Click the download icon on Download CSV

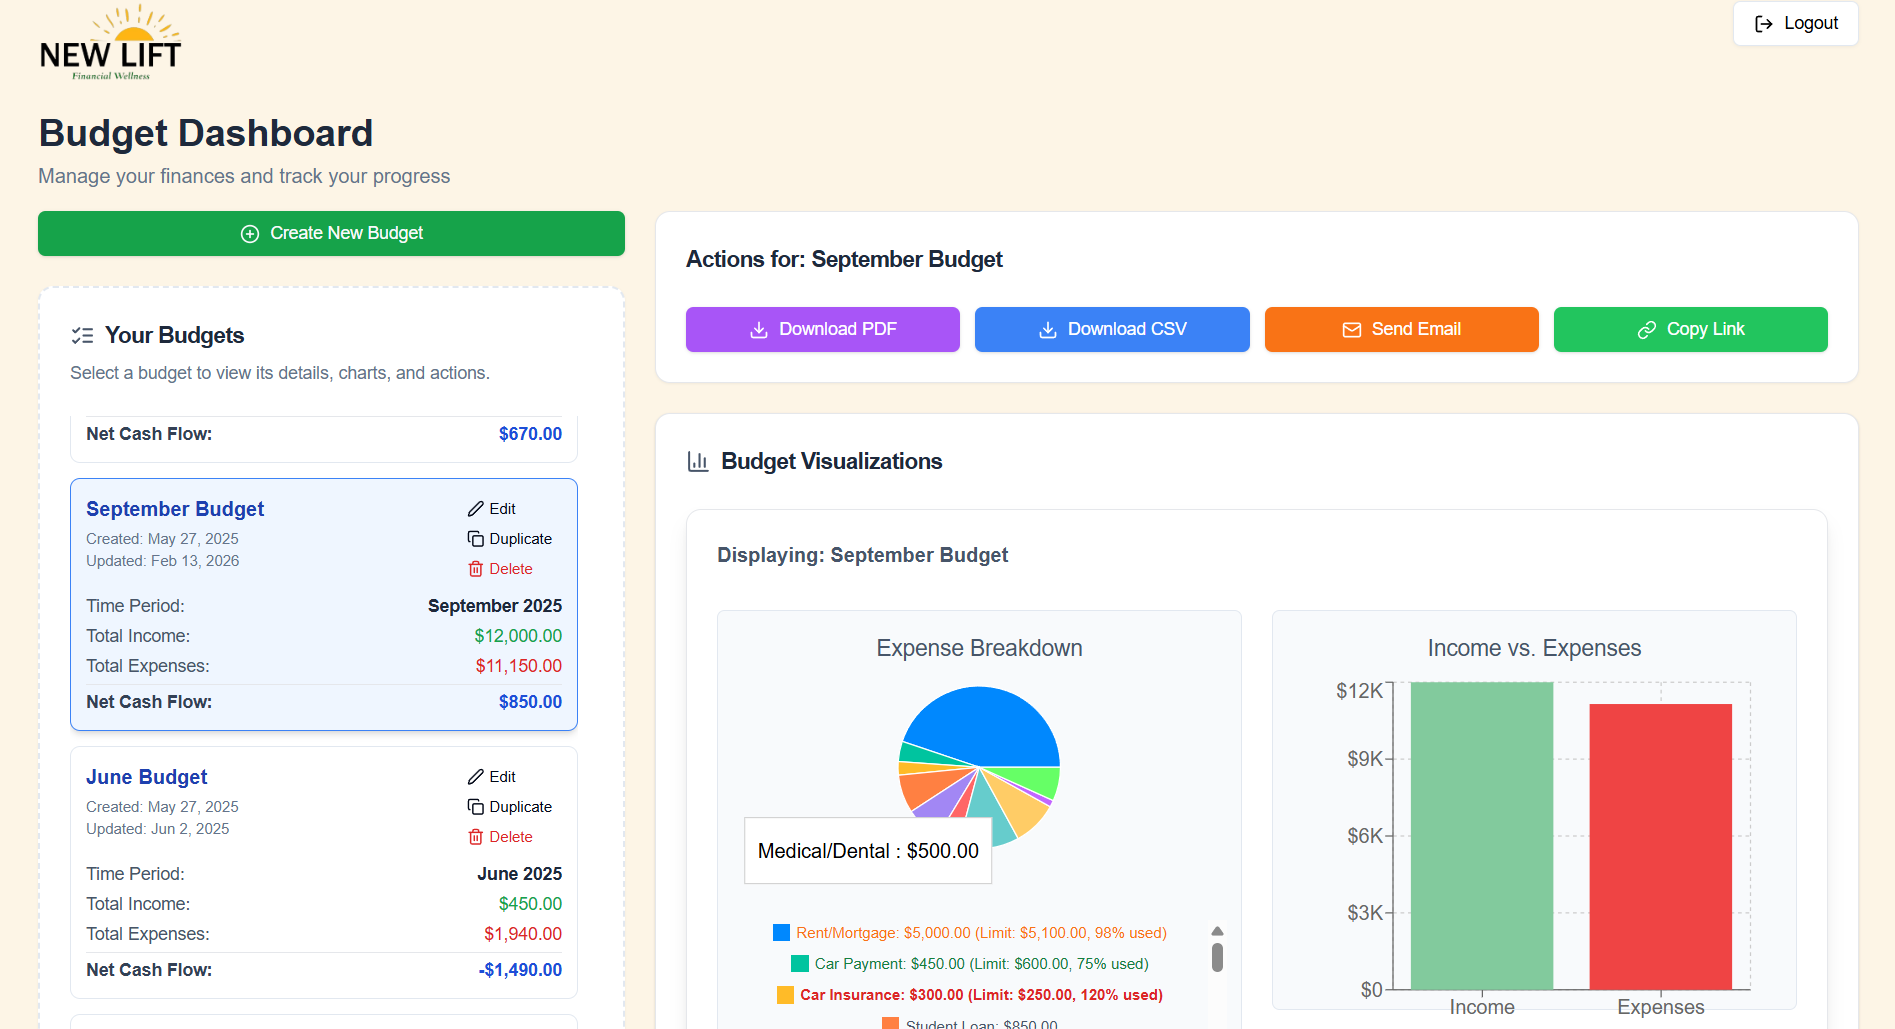click(x=1047, y=329)
